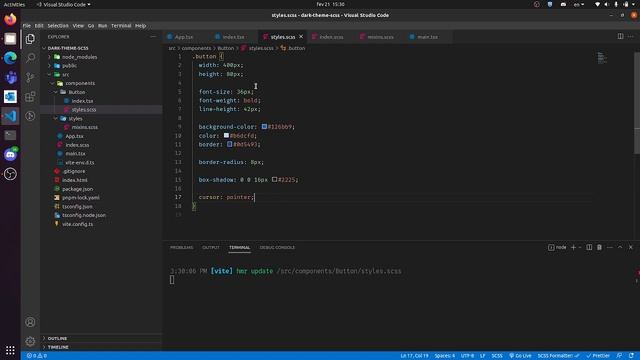Viewport: 640px width, 360px height.
Task: Open the editor More Actions ellipsis
Action: click(x=631, y=36)
